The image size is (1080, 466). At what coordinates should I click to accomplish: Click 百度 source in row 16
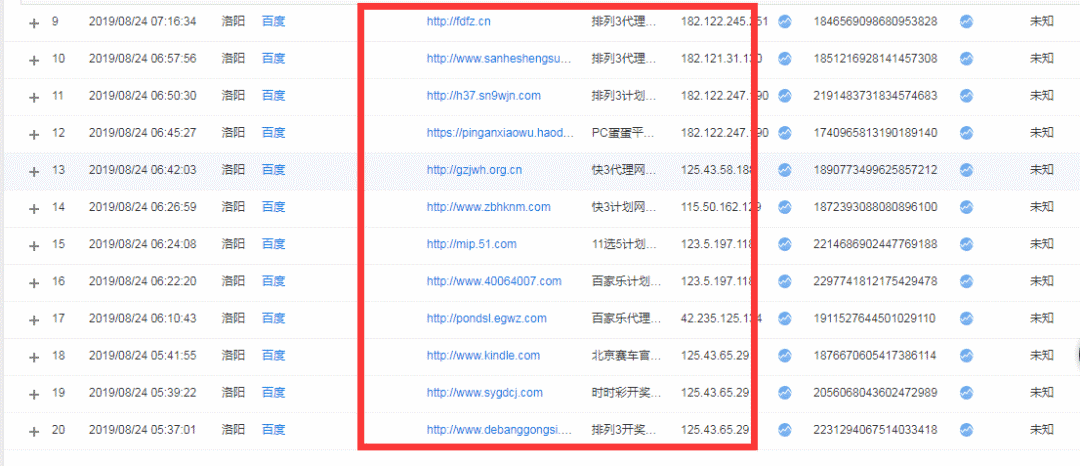[x=273, y=281]
